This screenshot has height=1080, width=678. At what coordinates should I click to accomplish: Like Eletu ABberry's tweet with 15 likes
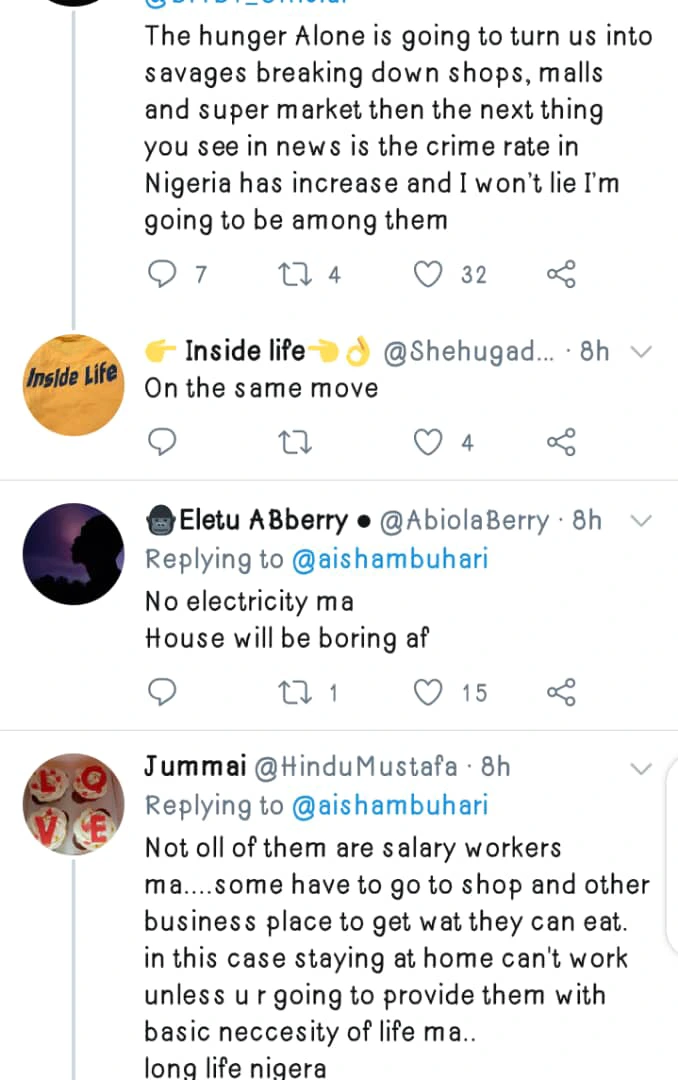427,692
